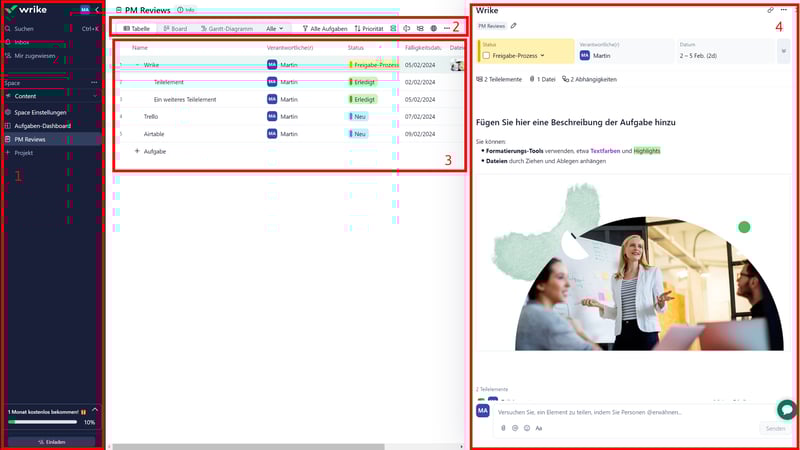Click the Datum field 2 – 5 Feb. (2d)

725,51
